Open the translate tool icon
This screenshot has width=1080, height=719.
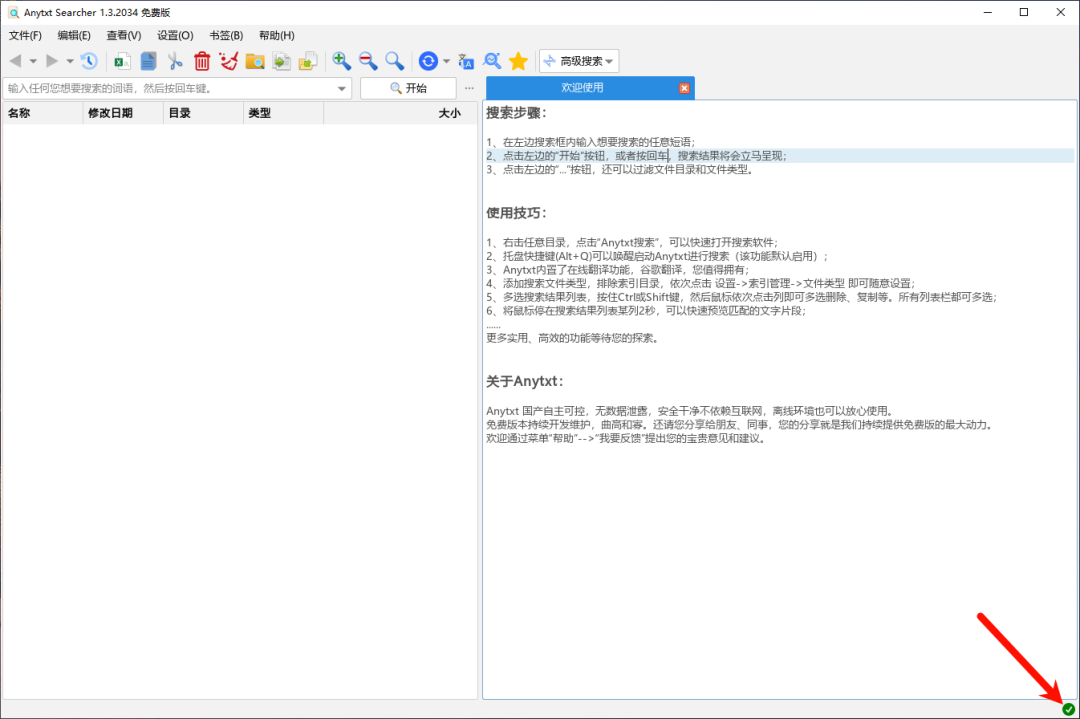(466, 61)
